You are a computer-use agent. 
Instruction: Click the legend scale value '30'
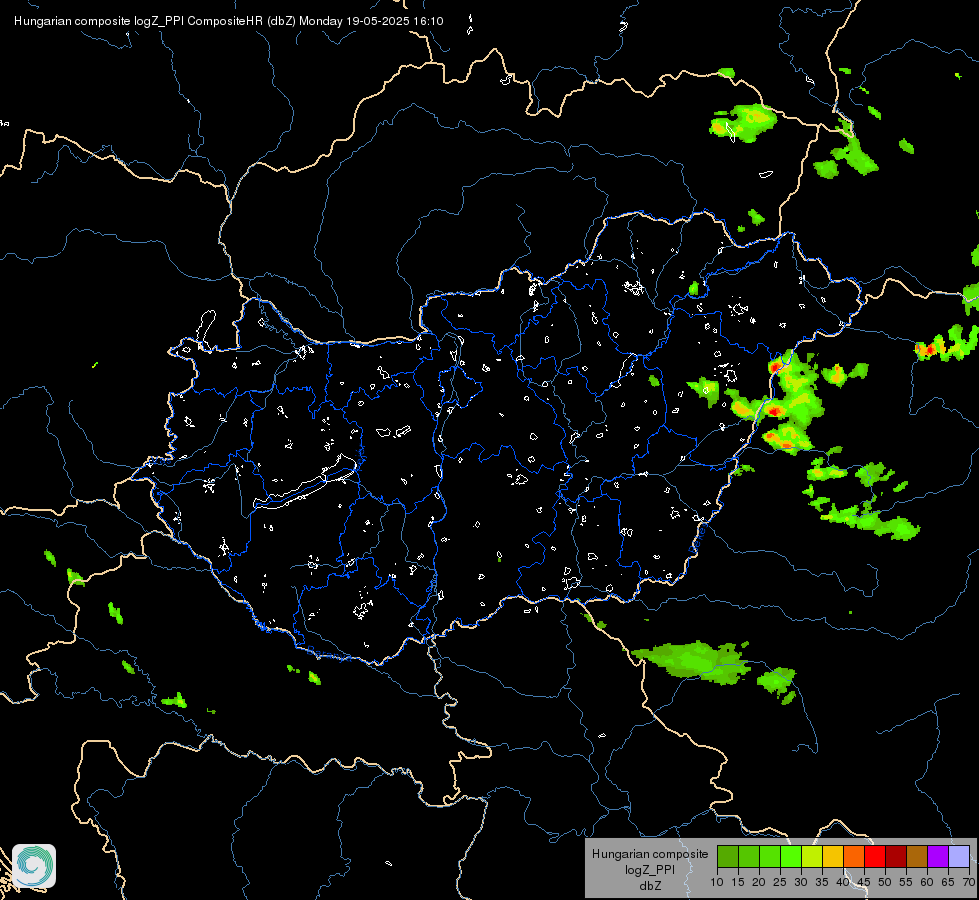801,882
